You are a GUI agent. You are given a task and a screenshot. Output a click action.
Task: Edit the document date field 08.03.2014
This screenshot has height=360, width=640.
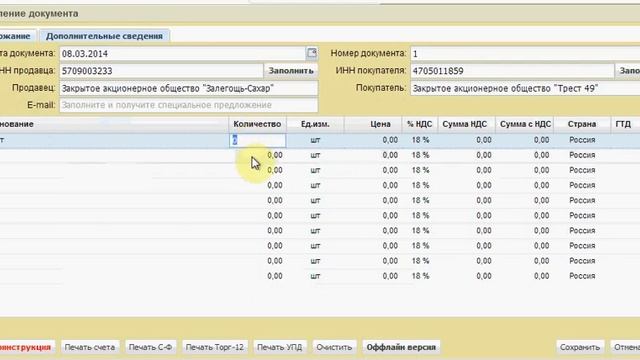point(182,53)
